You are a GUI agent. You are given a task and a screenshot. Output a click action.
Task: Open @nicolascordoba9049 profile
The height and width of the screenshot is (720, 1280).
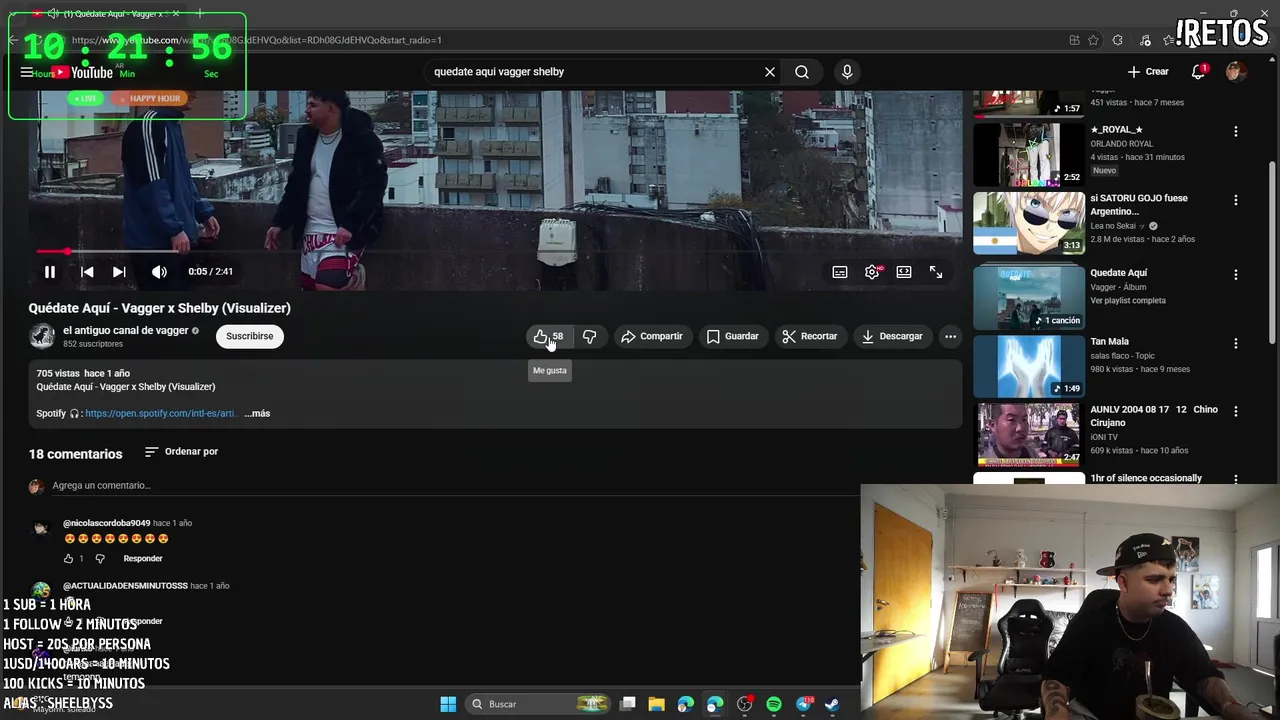[106, 523]
